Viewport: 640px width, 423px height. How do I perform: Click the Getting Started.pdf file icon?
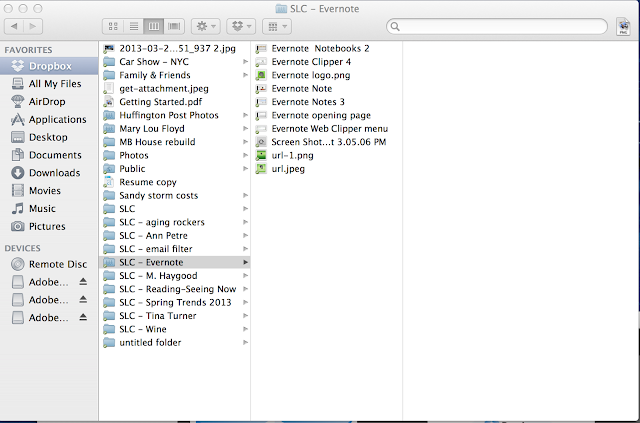point(109,102)
